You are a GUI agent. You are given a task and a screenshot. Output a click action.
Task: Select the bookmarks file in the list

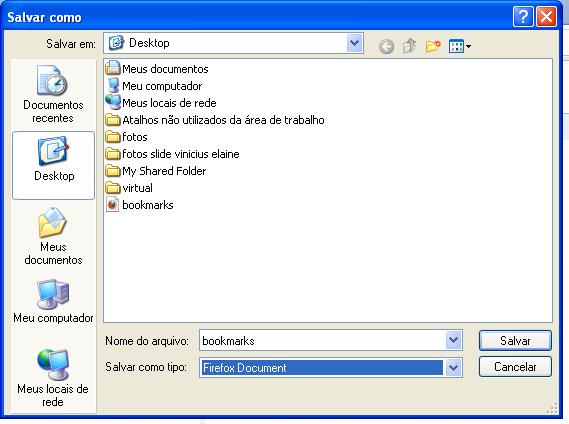click(x=140, y=205)
